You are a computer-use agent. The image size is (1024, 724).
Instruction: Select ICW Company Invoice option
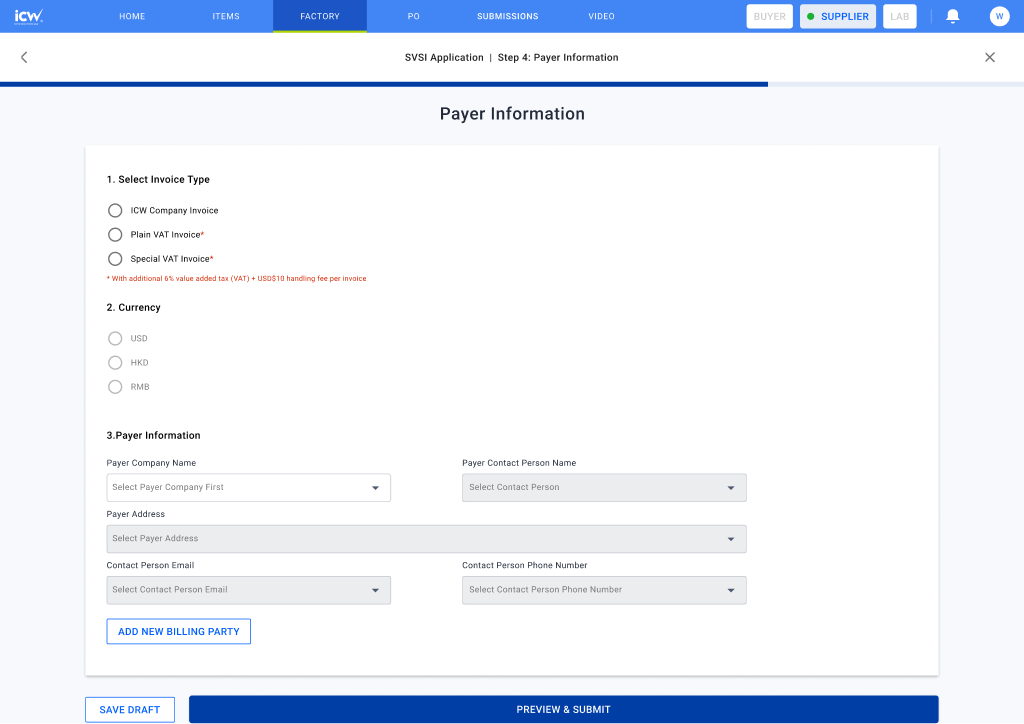pos(115,210)
